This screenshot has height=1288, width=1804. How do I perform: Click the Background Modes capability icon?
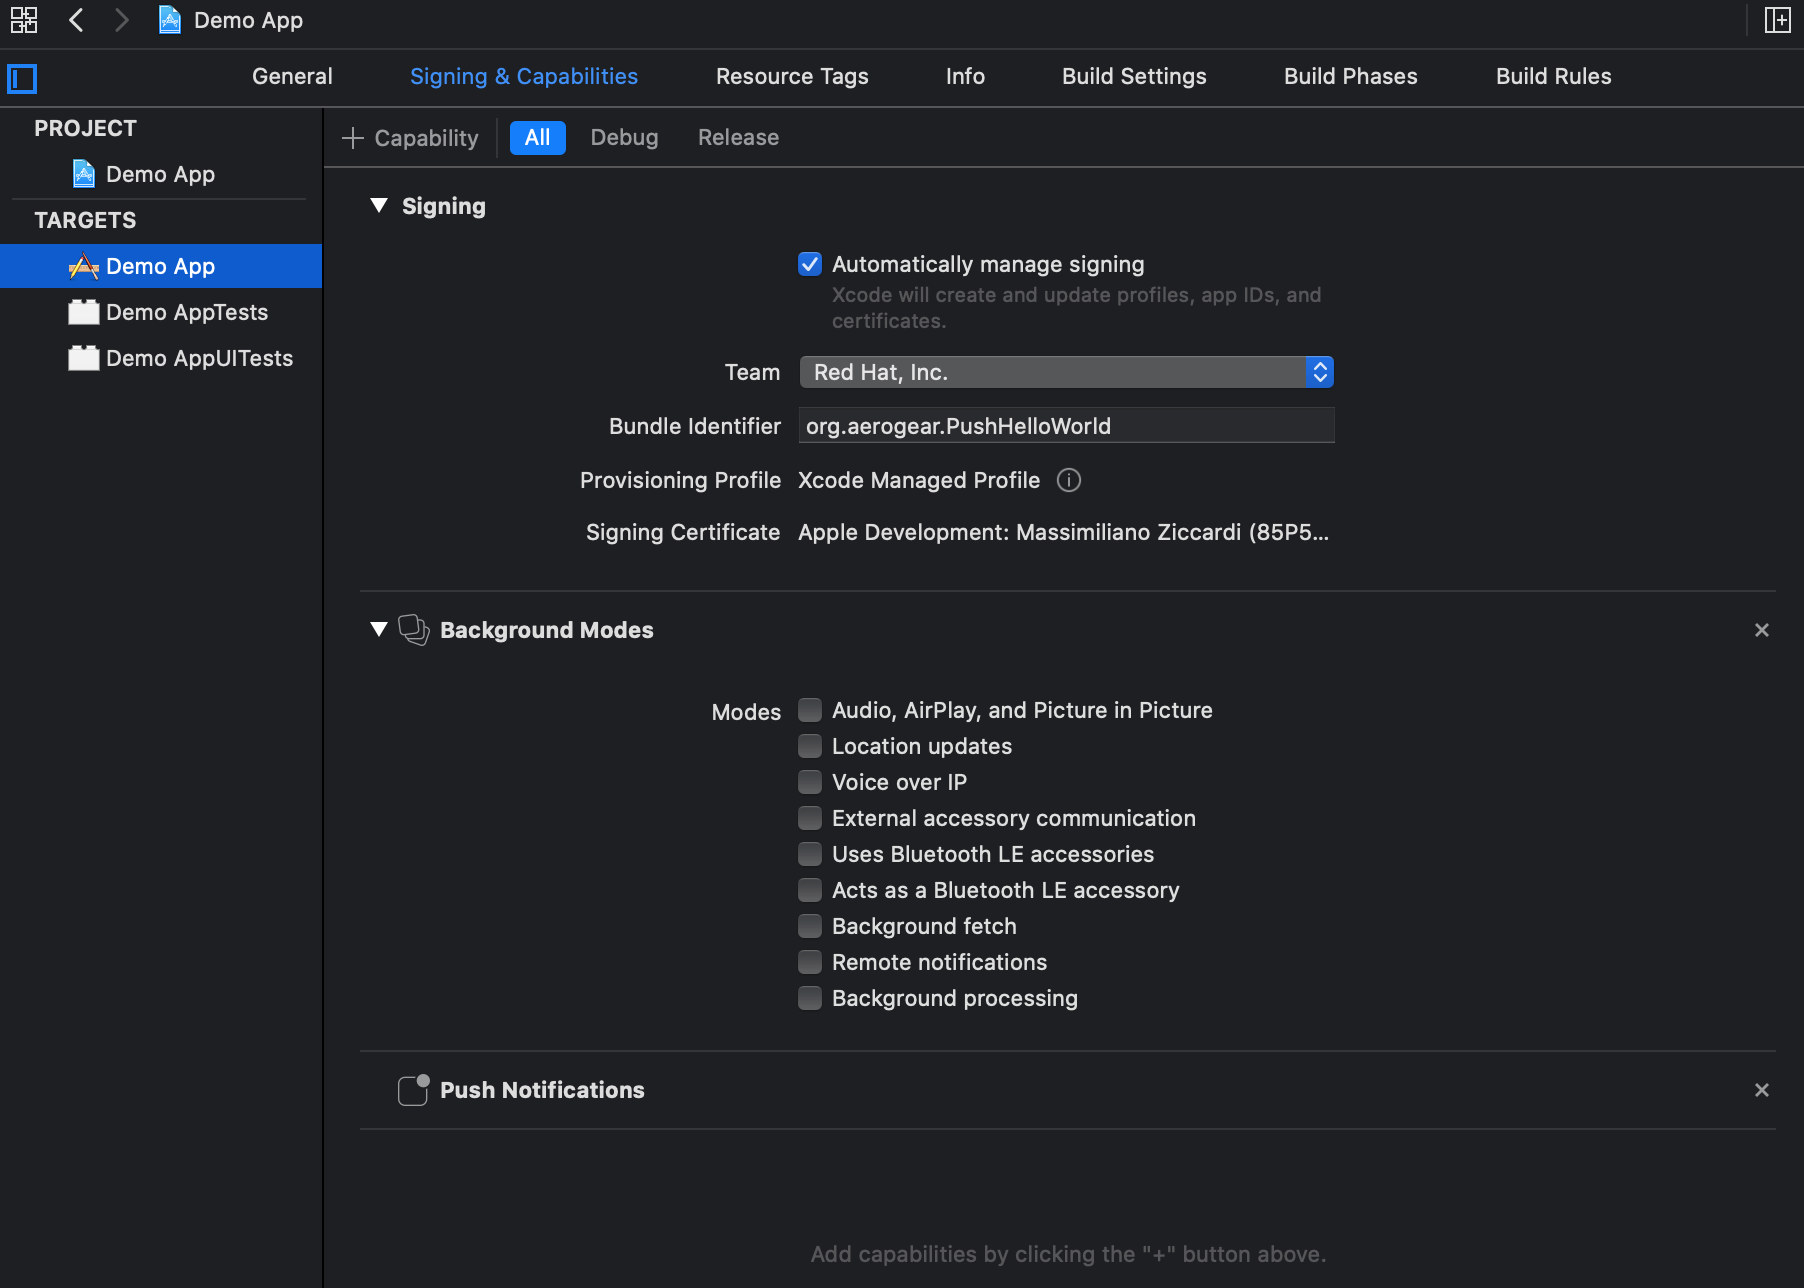tap(414, 630)
